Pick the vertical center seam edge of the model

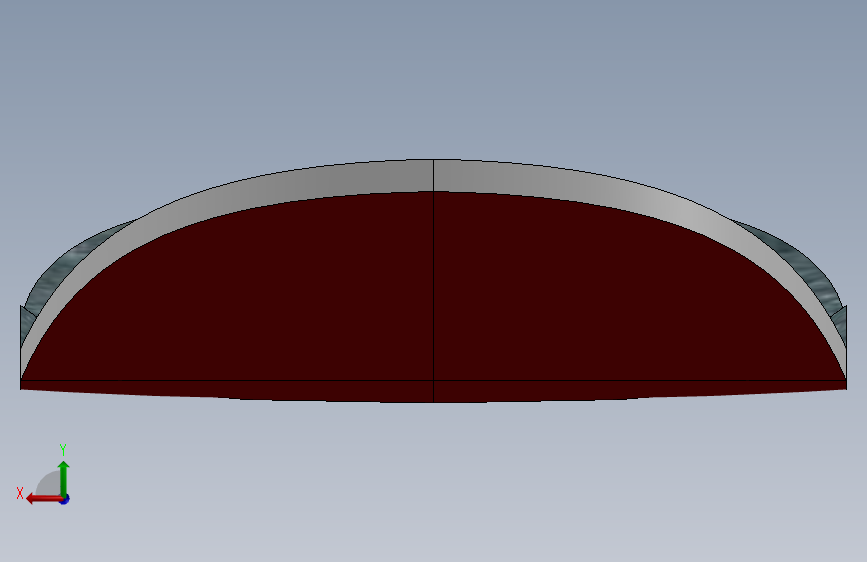click(x=434, y=280)
